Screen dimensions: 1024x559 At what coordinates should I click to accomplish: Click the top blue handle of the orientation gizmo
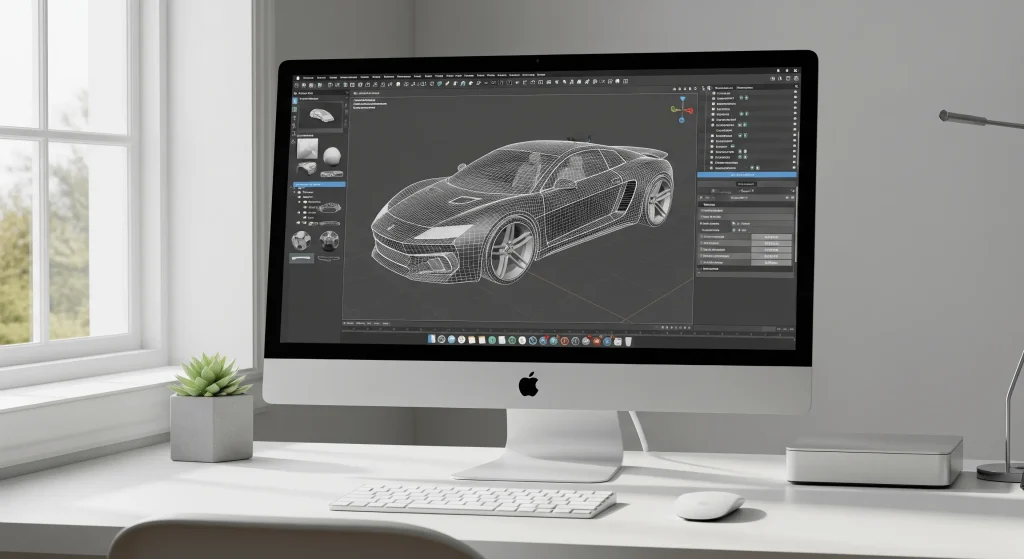682,99
